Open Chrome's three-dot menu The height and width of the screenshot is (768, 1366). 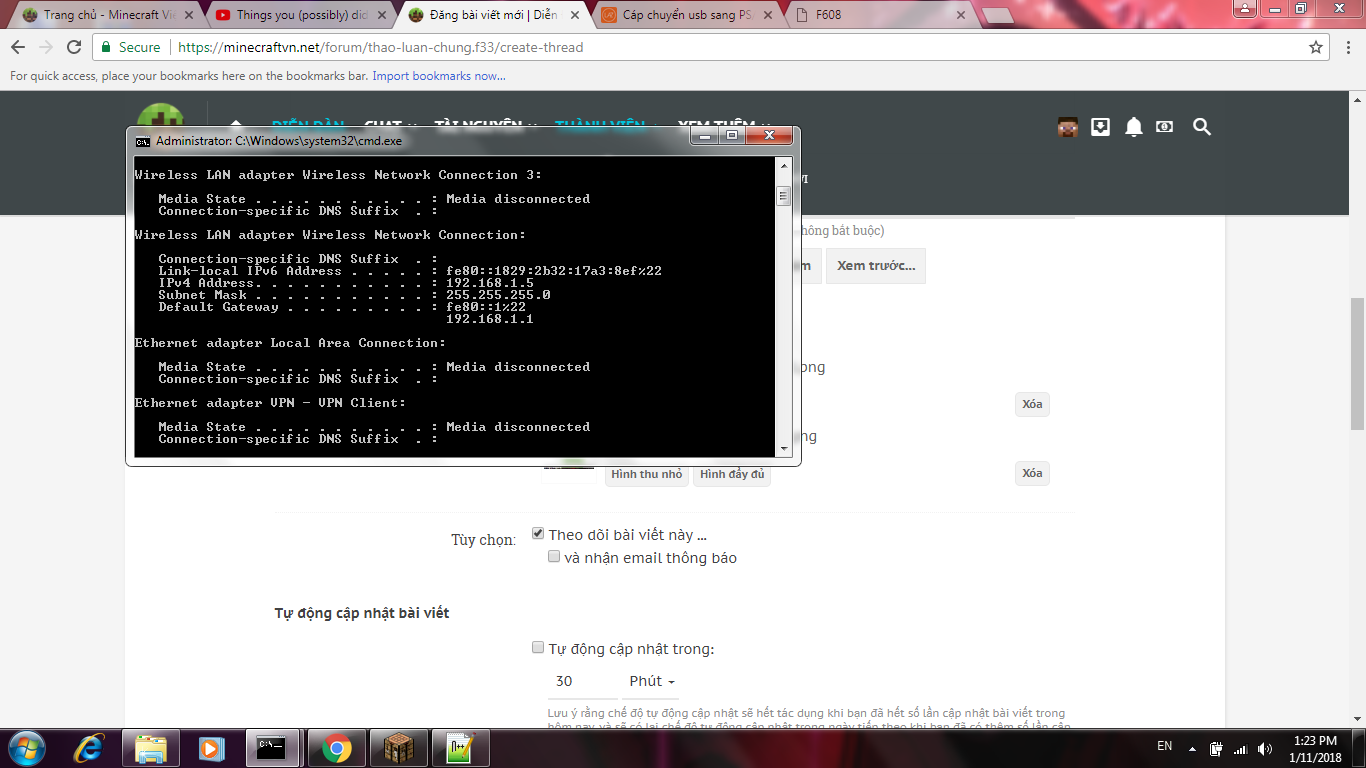(1345, 47)
